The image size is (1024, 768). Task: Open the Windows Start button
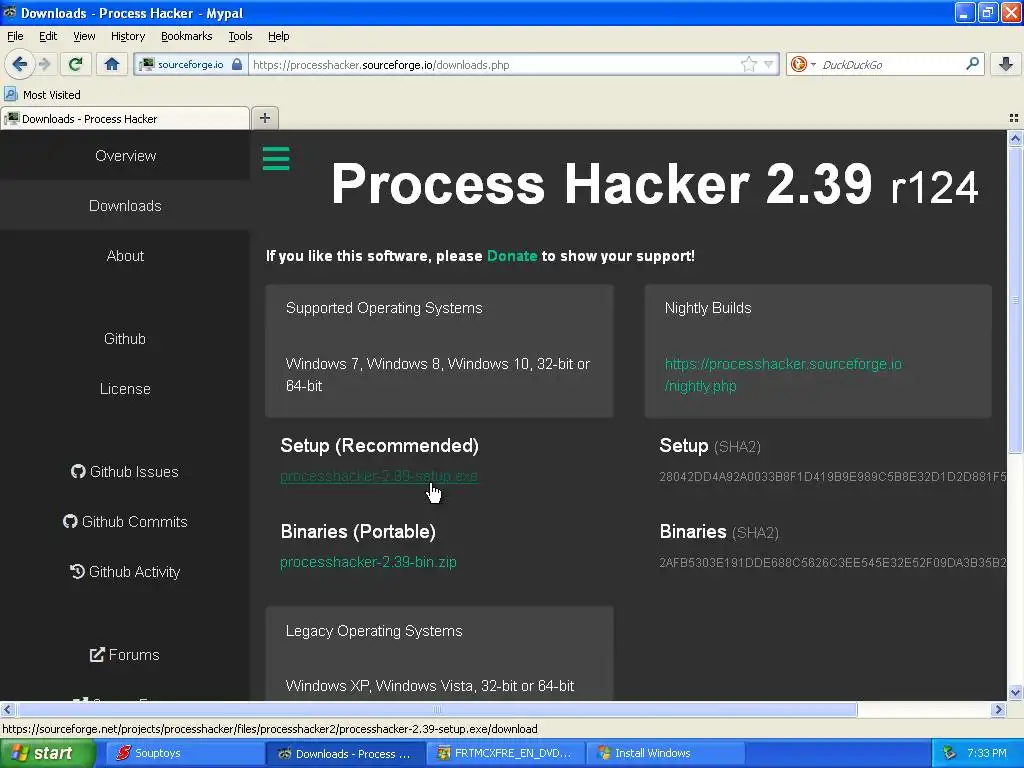coord(48,753)
